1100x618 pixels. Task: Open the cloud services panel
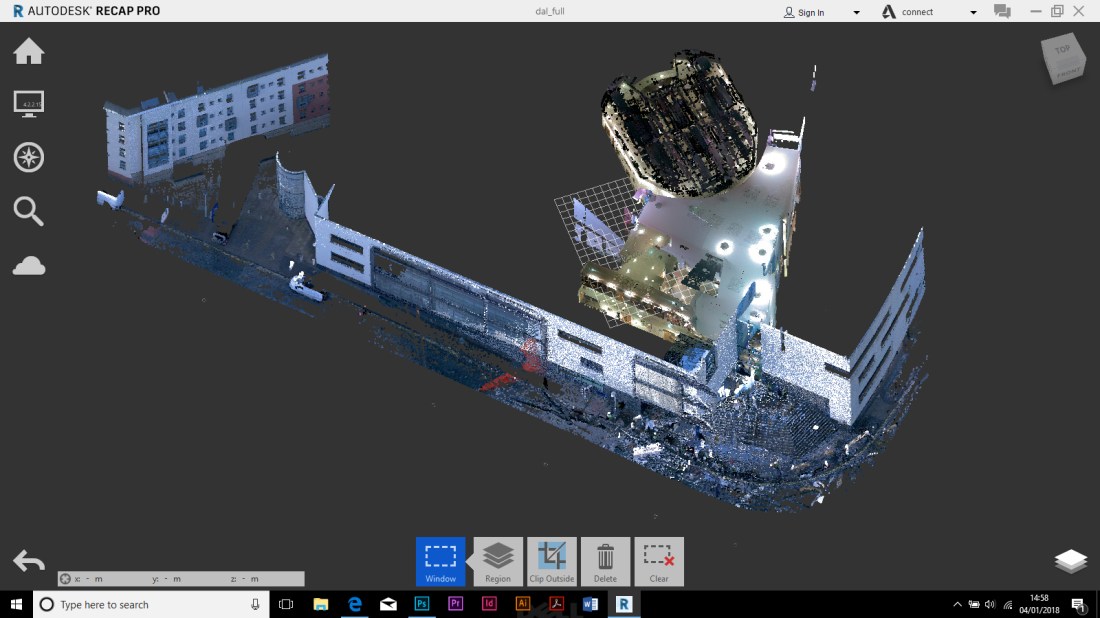[x=29, y=265]
